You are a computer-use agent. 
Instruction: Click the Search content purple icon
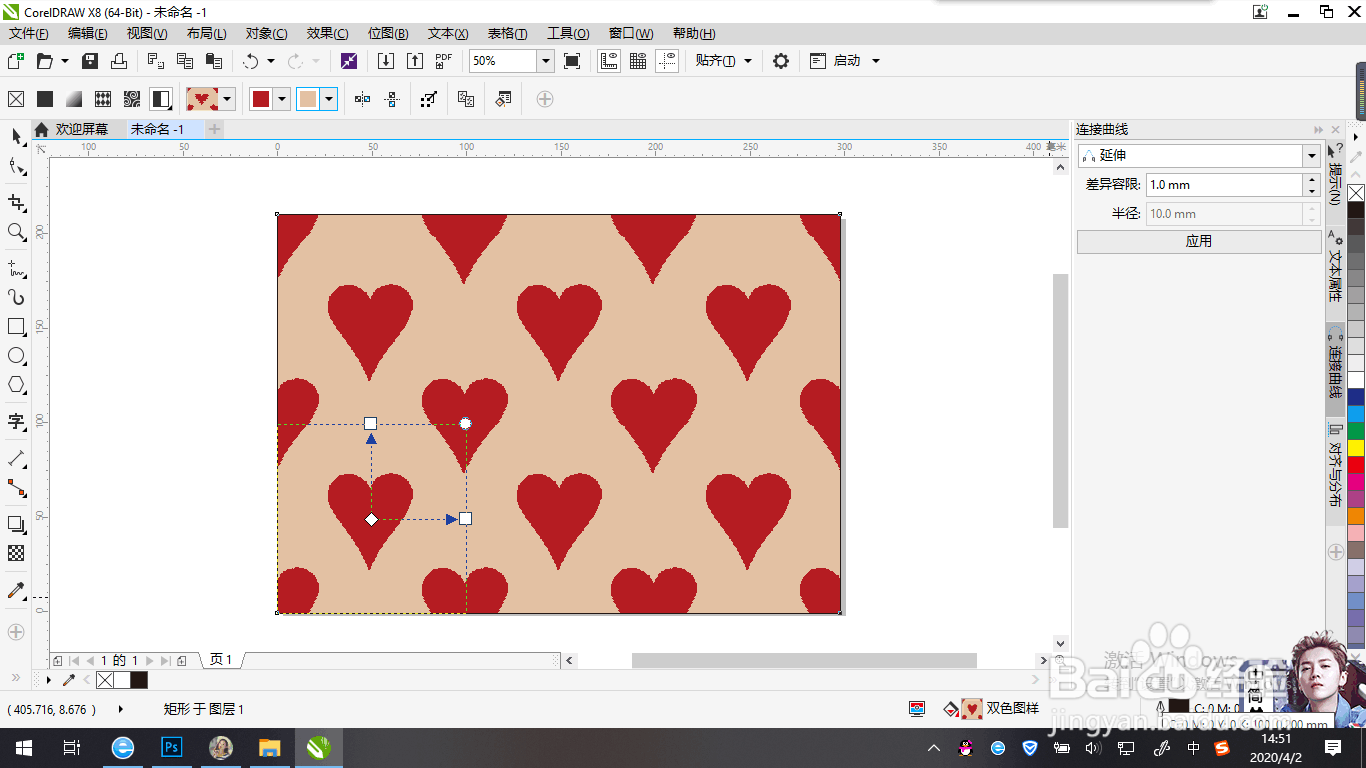(348, 61)
